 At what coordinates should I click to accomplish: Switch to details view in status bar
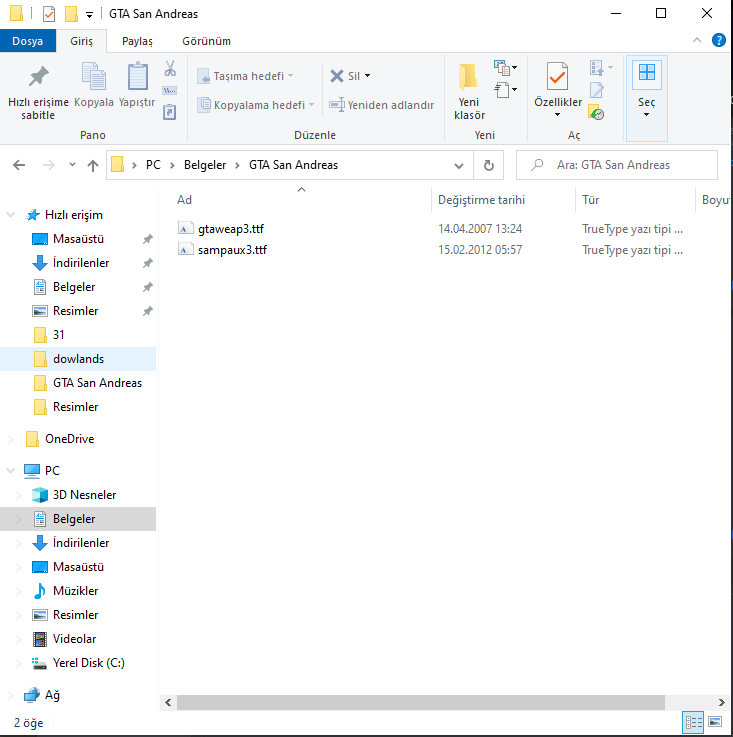tap(694, 721)
